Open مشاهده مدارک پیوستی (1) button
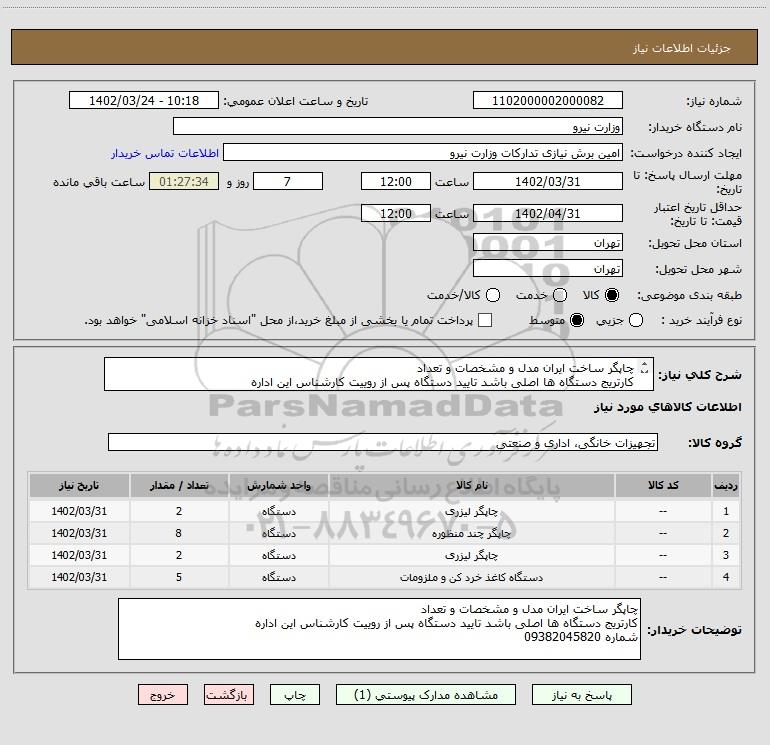770x745 pixels. click(x=426, y=694)
